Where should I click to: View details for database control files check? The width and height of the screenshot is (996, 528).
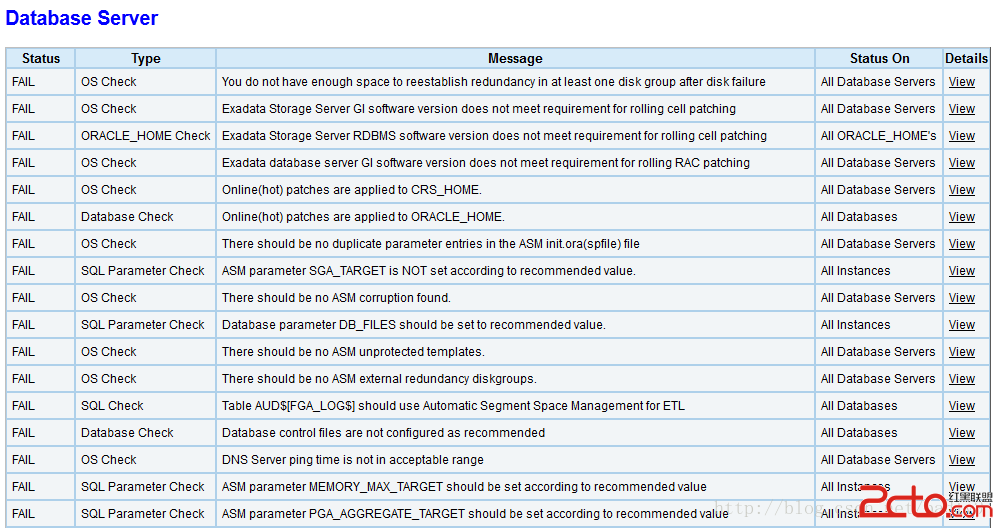962,433
